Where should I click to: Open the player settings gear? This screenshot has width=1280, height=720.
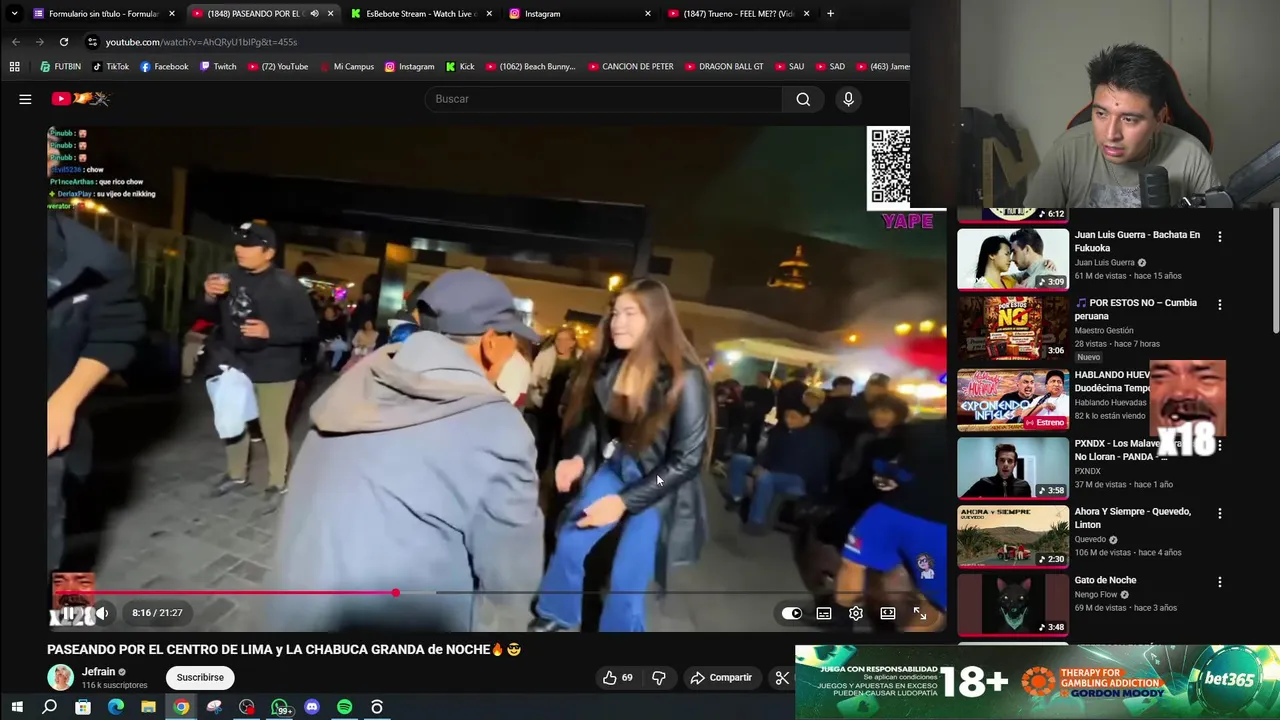pyautogui.click(x=856, y=613)
